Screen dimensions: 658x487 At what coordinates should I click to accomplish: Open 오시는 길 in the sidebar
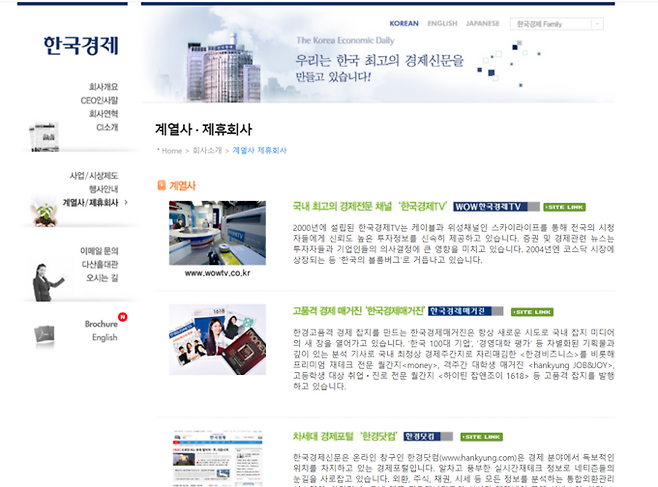(x=102, y=278)
